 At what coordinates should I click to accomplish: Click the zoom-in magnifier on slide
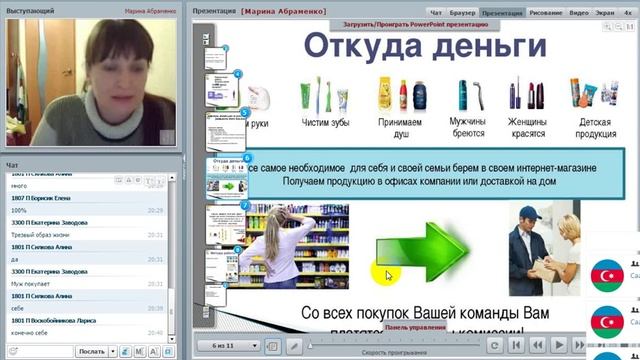pos(607,27)
